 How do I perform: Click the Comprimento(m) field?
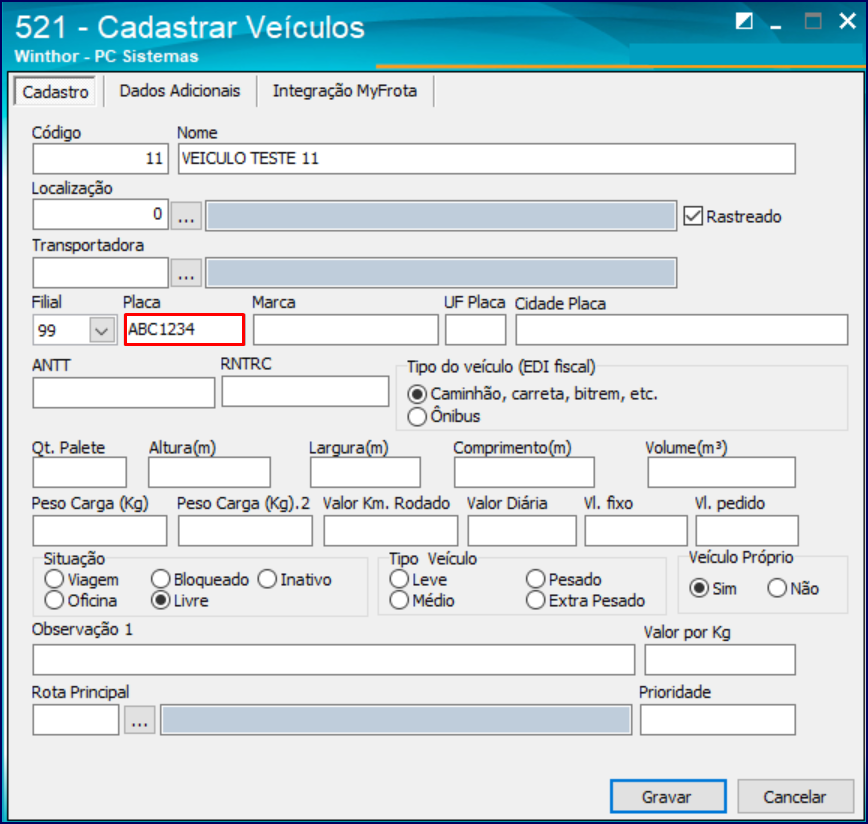click(x=524, y=472)
